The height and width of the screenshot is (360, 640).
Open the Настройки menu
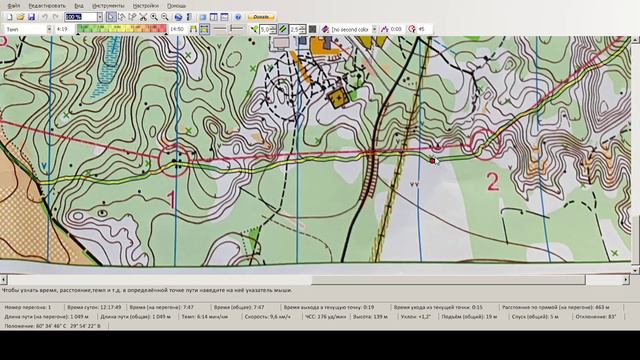tap(146, 6)
